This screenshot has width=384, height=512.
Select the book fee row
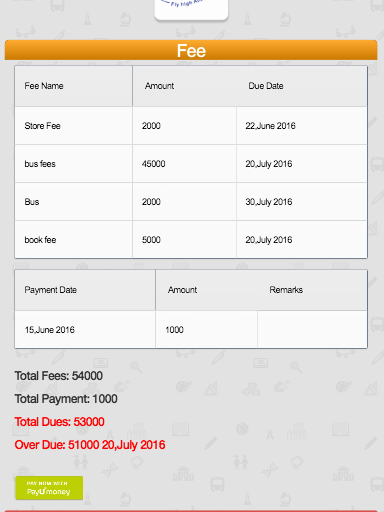191,240
